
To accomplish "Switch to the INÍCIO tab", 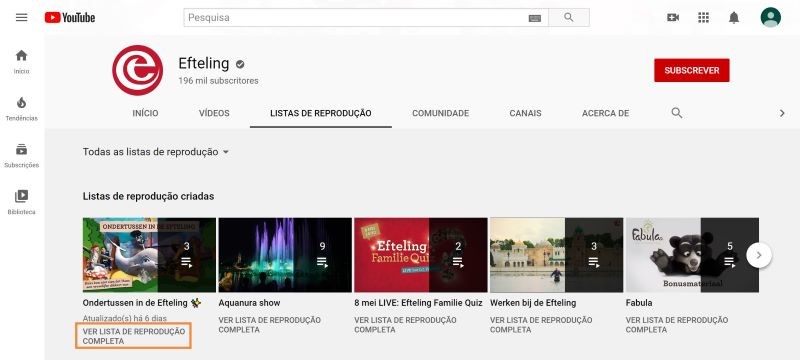I will (145, 113).
